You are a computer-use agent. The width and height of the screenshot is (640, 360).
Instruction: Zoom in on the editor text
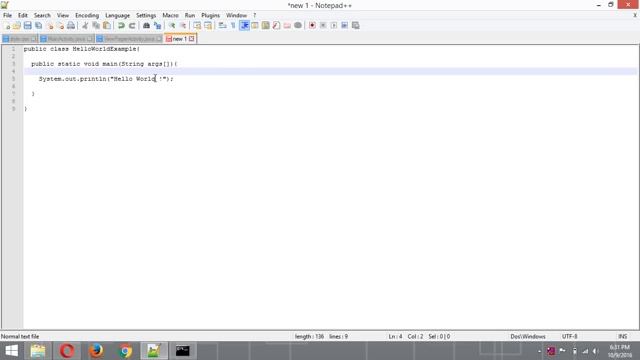[172, 26]
